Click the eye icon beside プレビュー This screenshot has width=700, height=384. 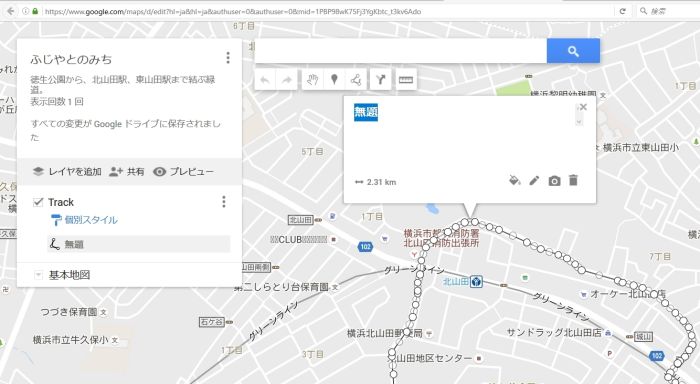pos(159,171)
